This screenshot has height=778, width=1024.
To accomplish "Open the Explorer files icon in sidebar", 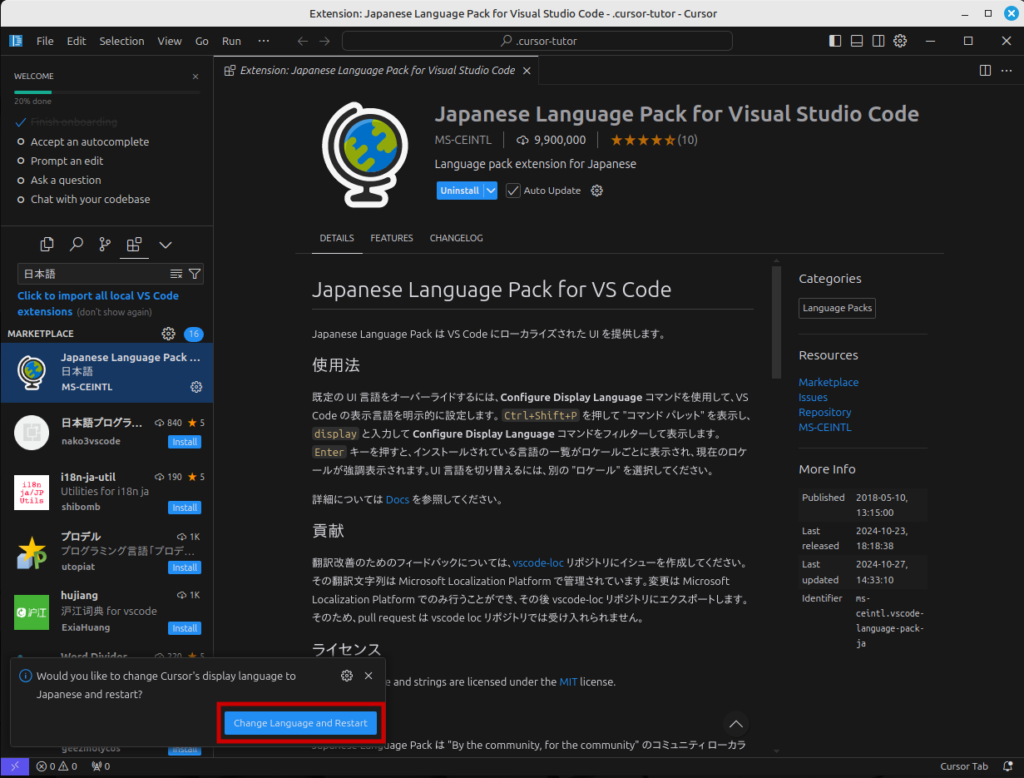I will tap(46, 244).
